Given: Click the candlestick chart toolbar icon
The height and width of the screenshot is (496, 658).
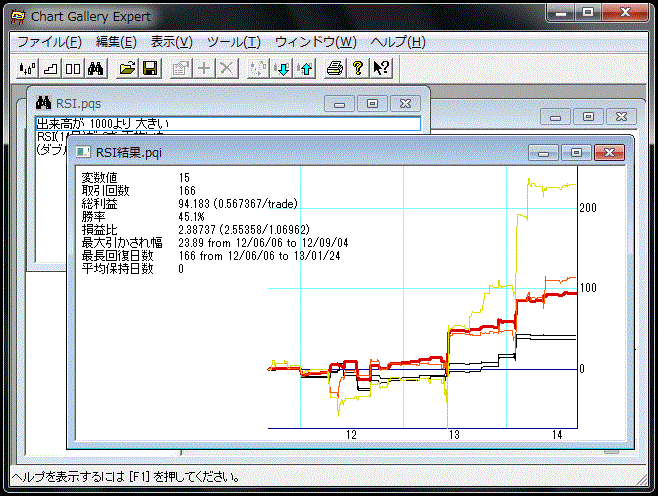Looking at the screenshot, I should (28, 68).
